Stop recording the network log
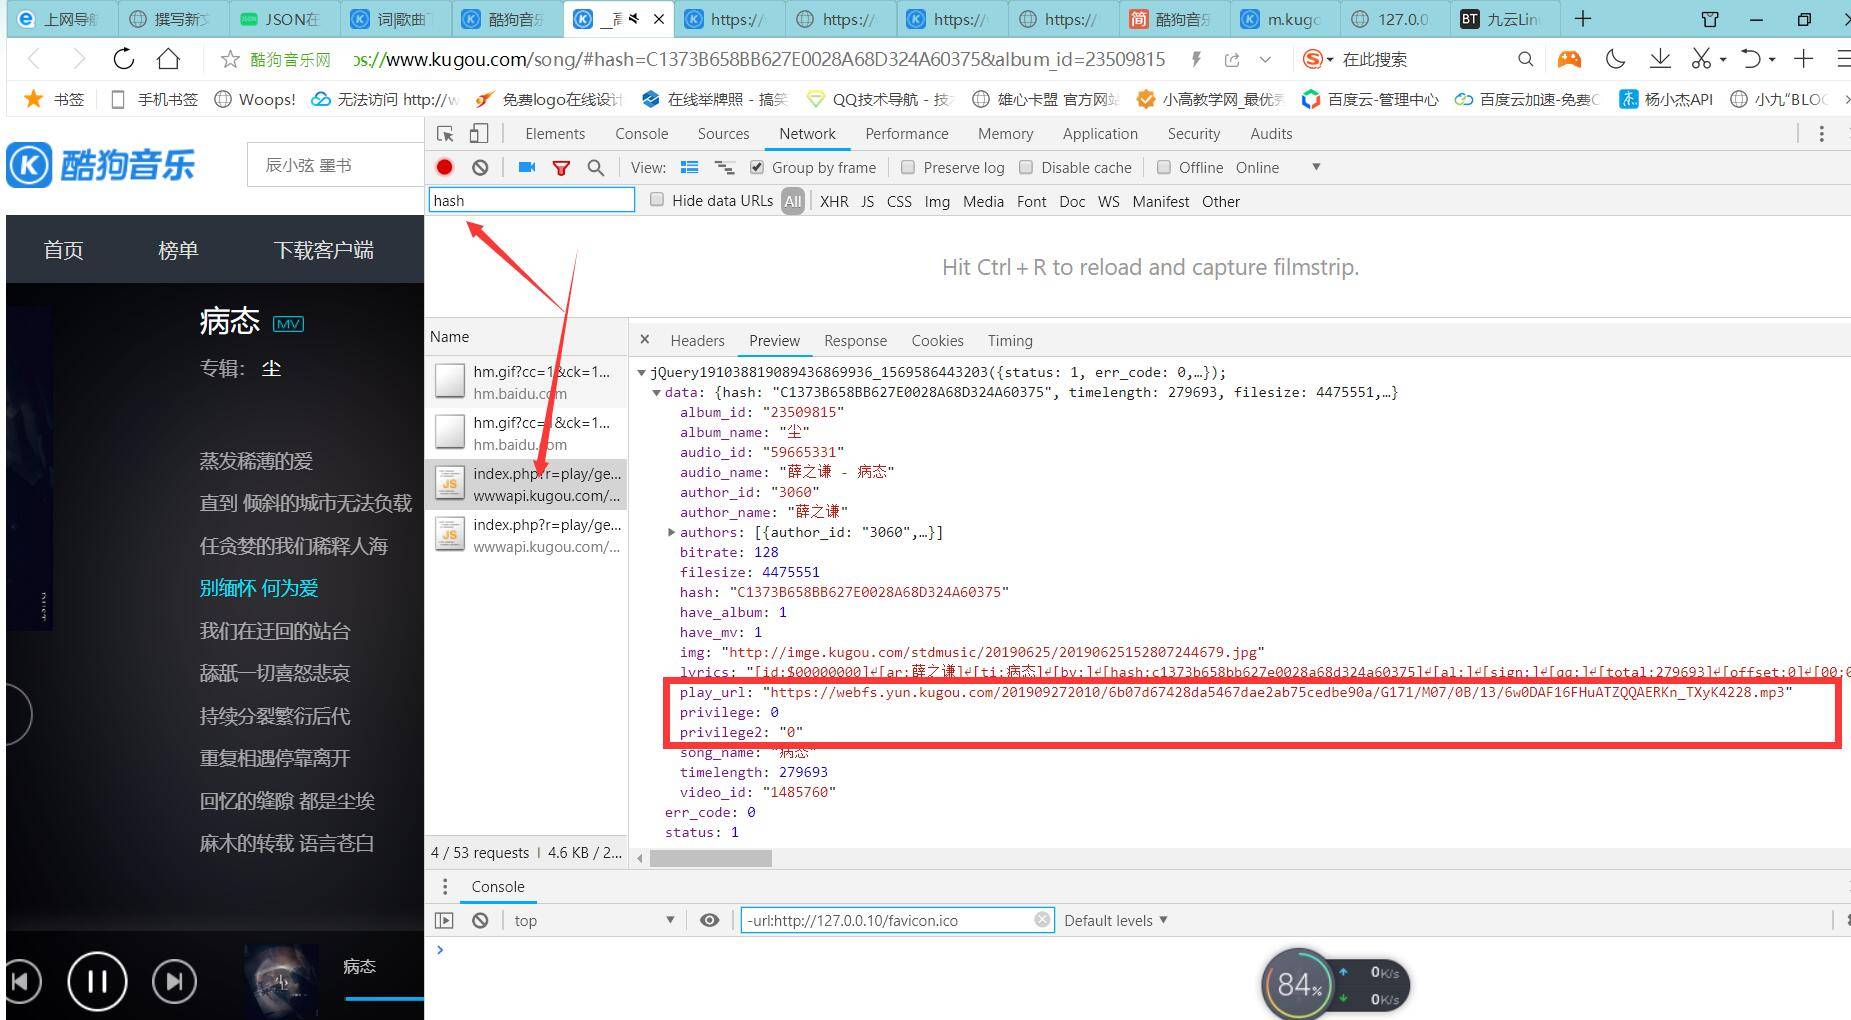1851x1020 pixels. [445, 167]
